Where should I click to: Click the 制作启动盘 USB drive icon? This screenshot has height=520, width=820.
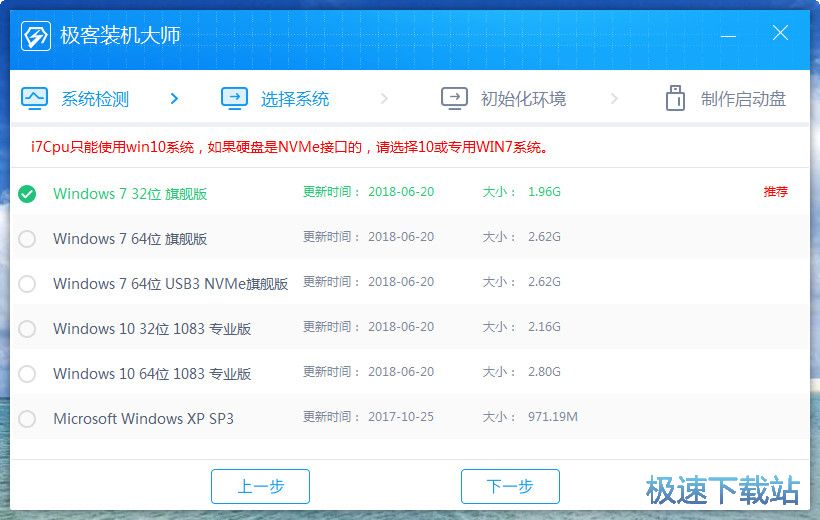675,98
